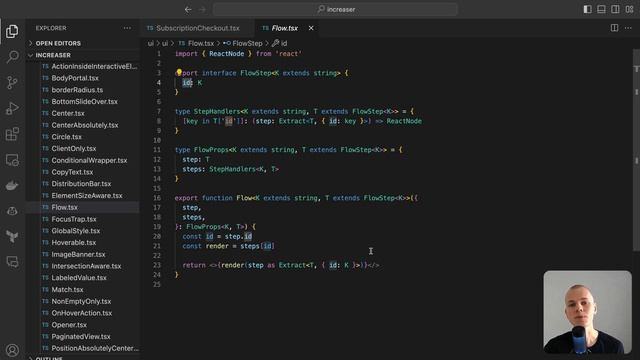Viewport: 640px width, 360px height.
Task: Open Explorer Views and More Actions menu
Action: pyautogui.click(x=127, y=28)
